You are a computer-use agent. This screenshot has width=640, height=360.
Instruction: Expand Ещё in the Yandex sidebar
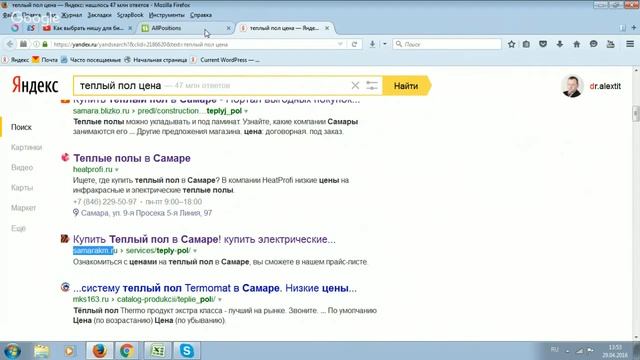click(18, 229)
